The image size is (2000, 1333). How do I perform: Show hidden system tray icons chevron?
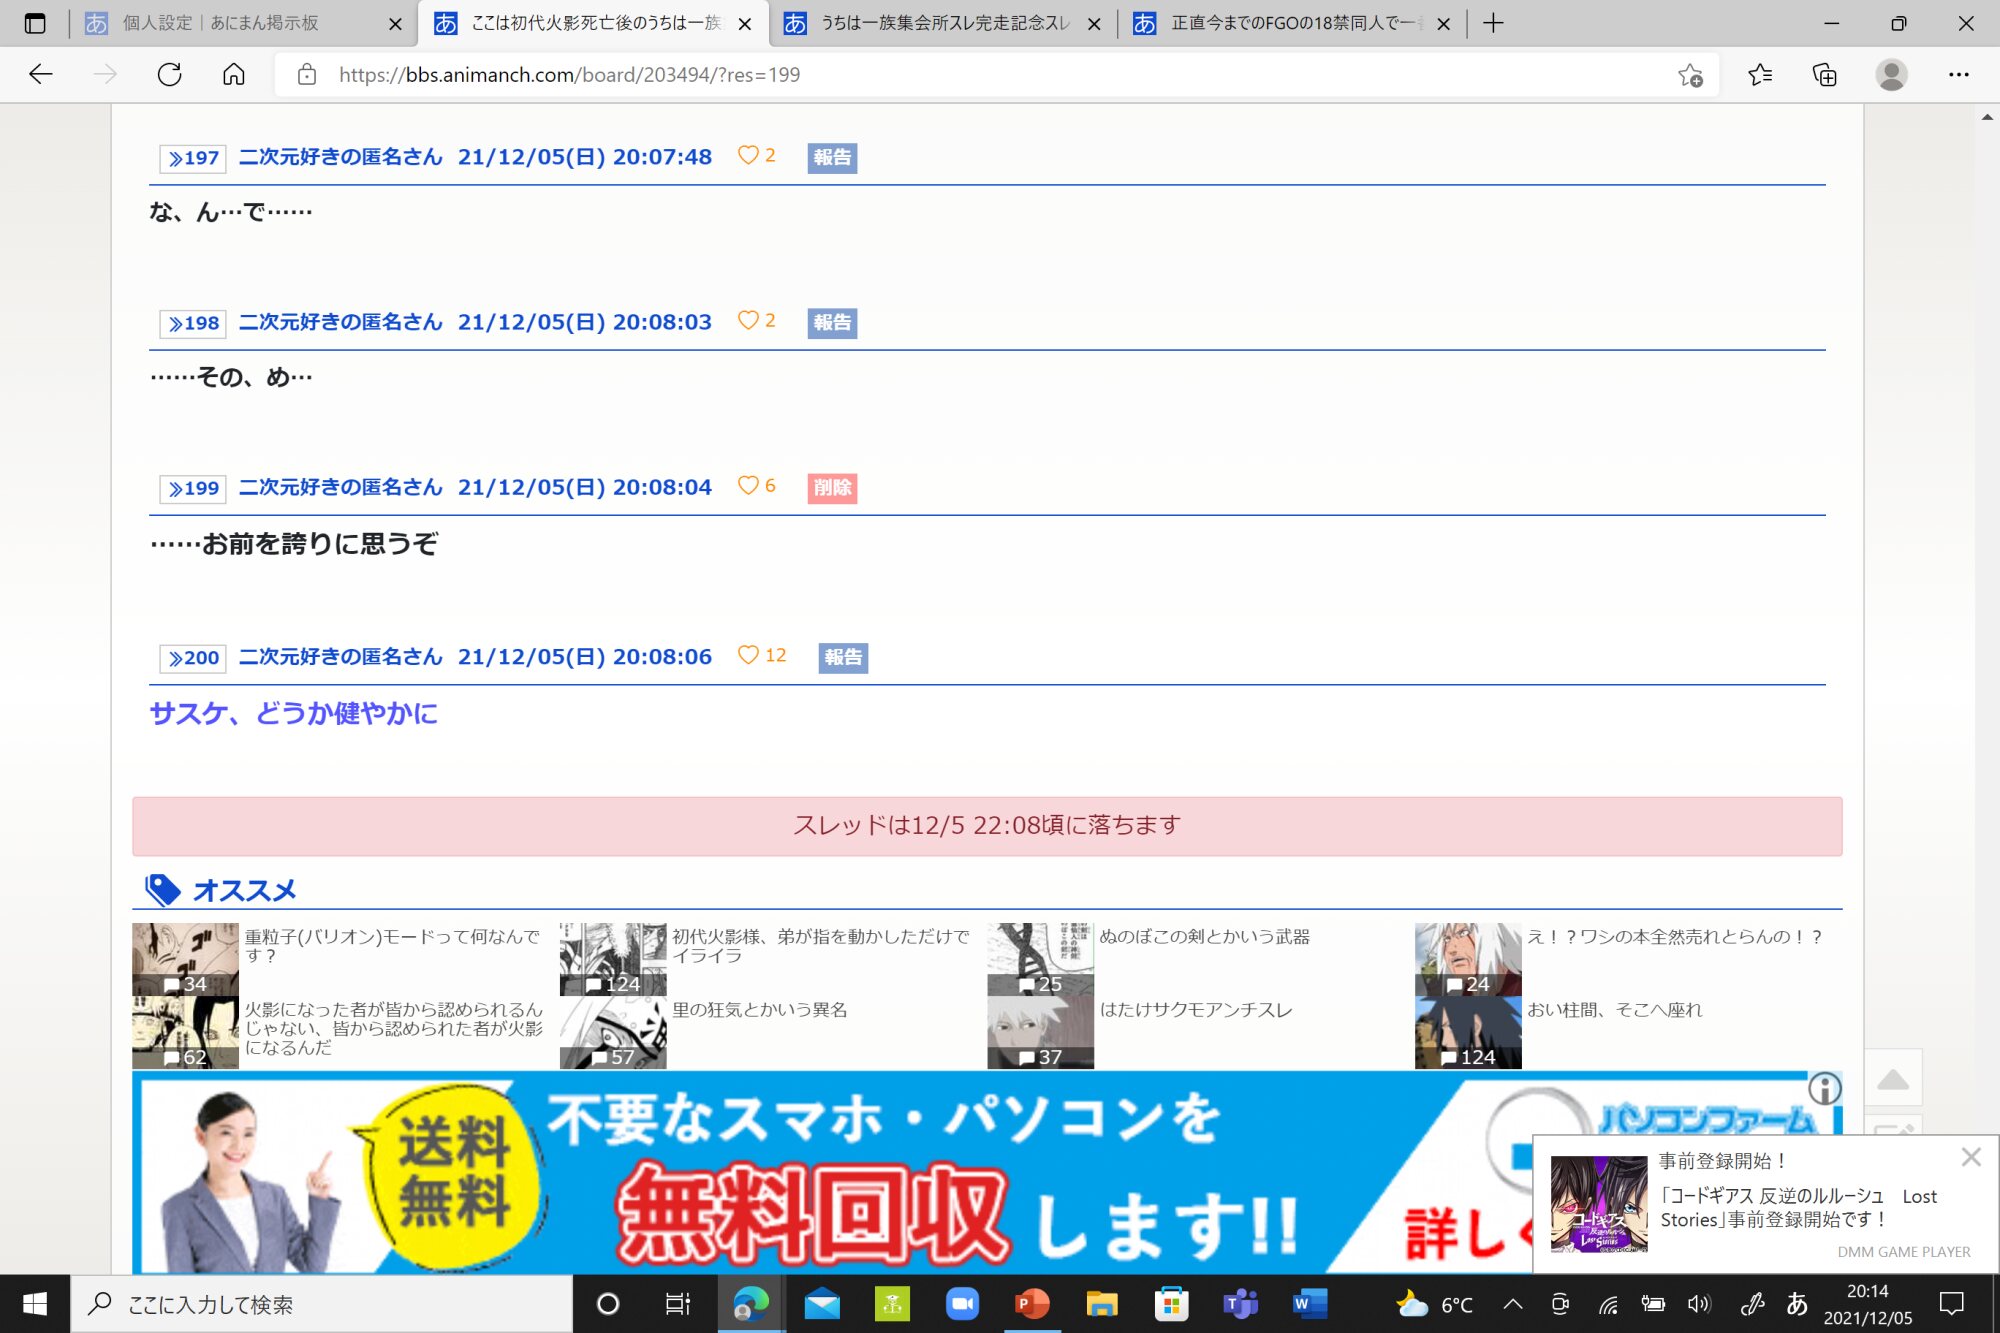click(x=1513, y=1304)
